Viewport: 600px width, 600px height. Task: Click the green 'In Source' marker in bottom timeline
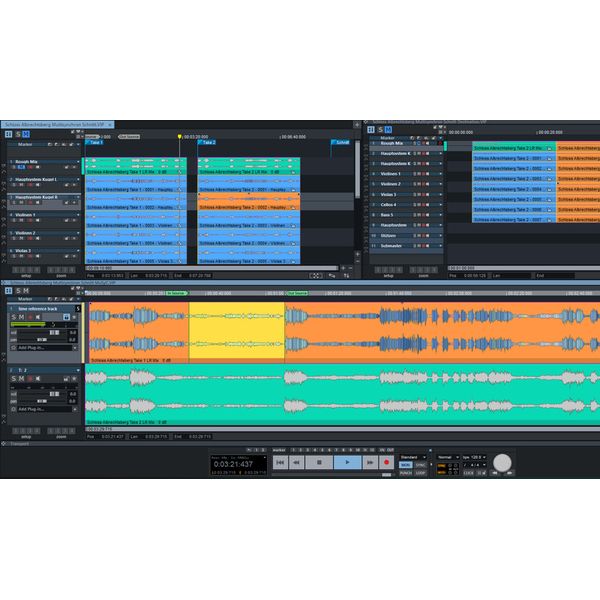coord(176,293)
